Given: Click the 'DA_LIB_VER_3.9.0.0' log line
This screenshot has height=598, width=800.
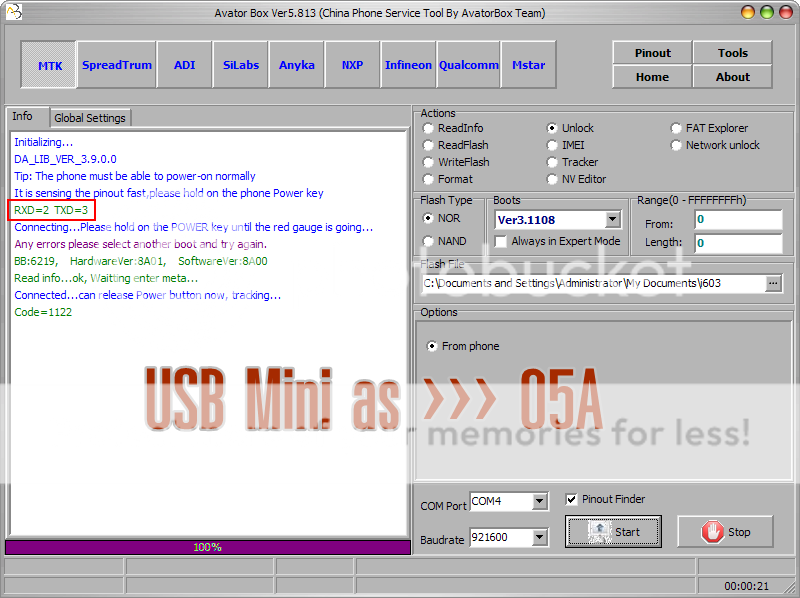Looking at the screenshot, I should (65, 159).
